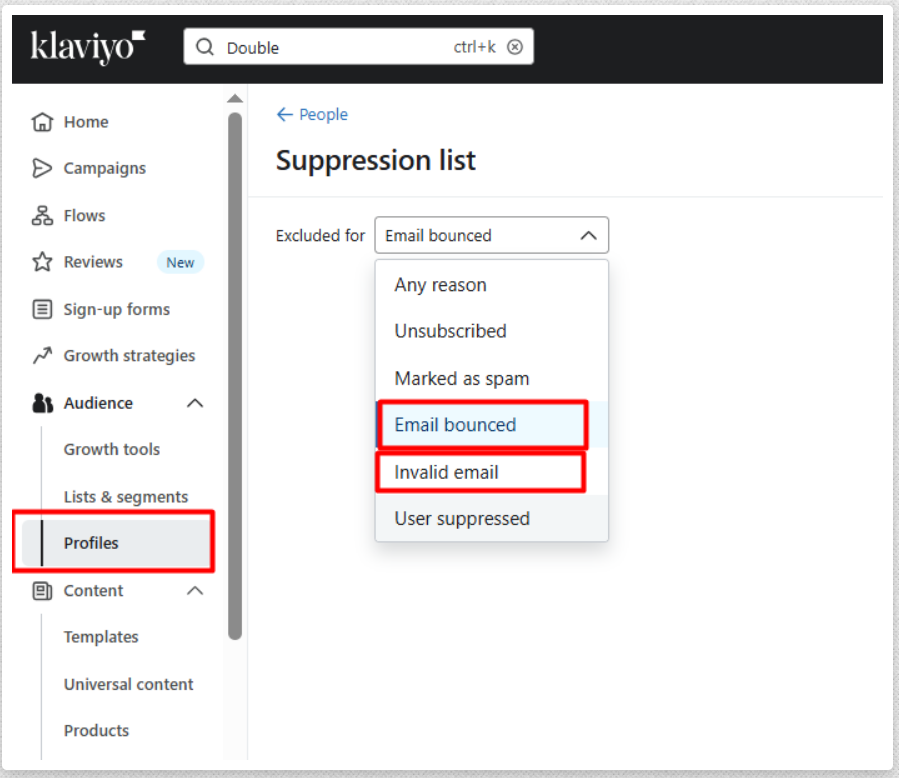Click the Campaigns paper plane icon

tap(42, 168)
